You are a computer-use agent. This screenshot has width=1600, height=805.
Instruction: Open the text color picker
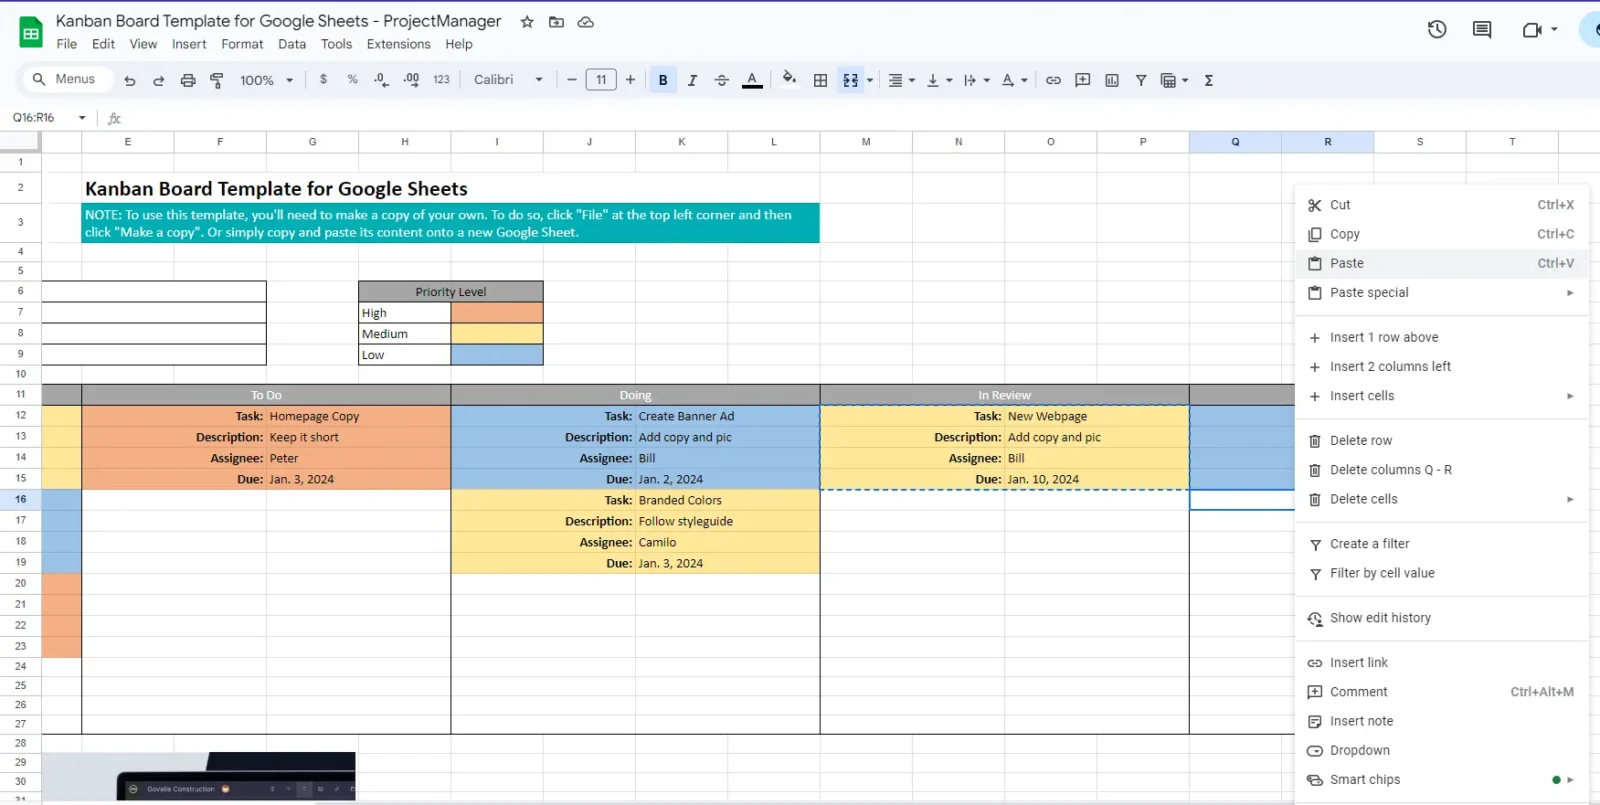(752, 80)
